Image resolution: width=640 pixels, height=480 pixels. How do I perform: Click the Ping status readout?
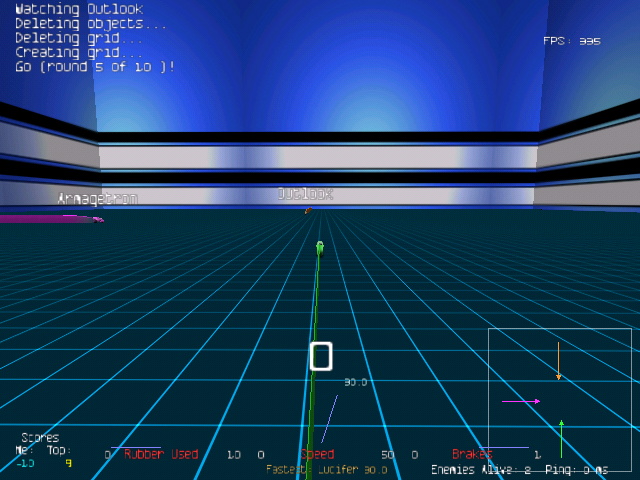(577, 469)
